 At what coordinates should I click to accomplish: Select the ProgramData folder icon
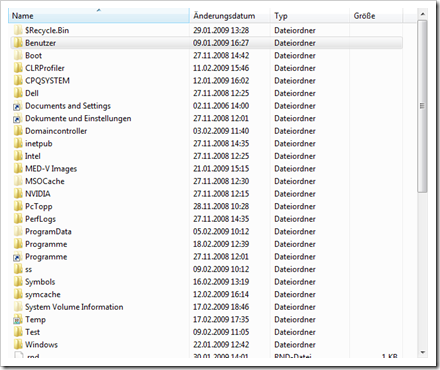(x=18, y=231)
